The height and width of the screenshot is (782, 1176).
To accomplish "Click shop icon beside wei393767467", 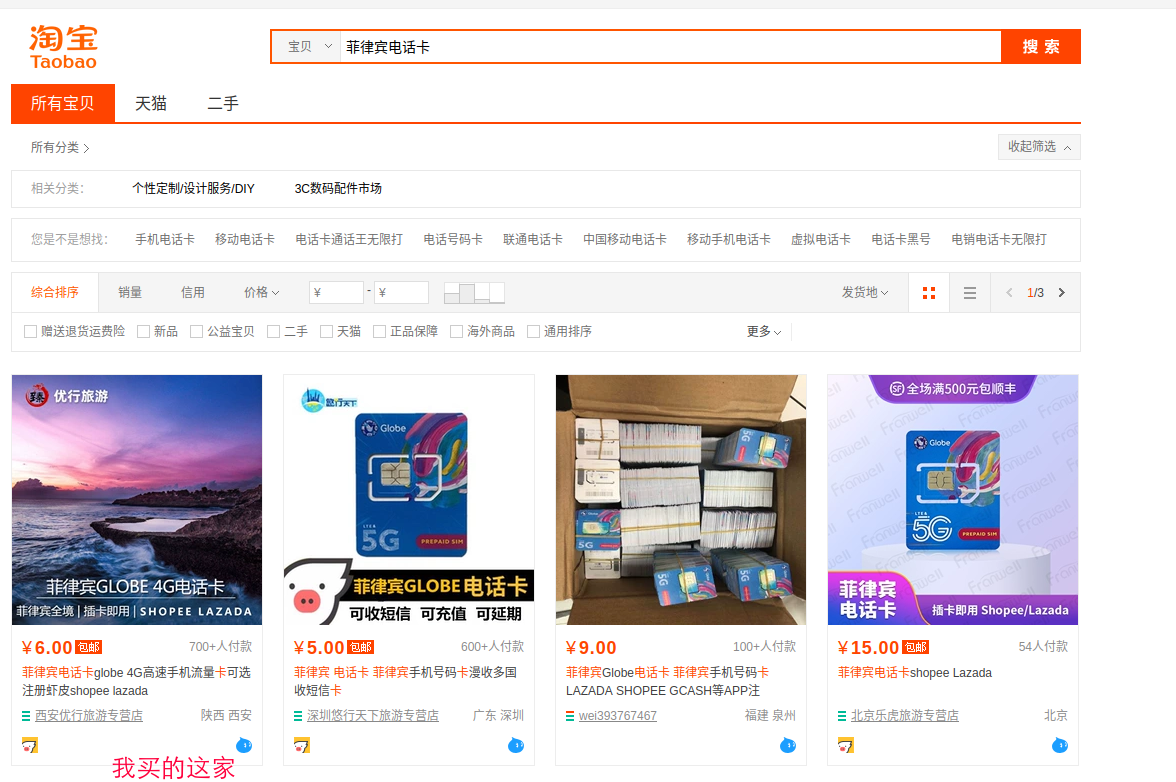I will pos(570,716).
